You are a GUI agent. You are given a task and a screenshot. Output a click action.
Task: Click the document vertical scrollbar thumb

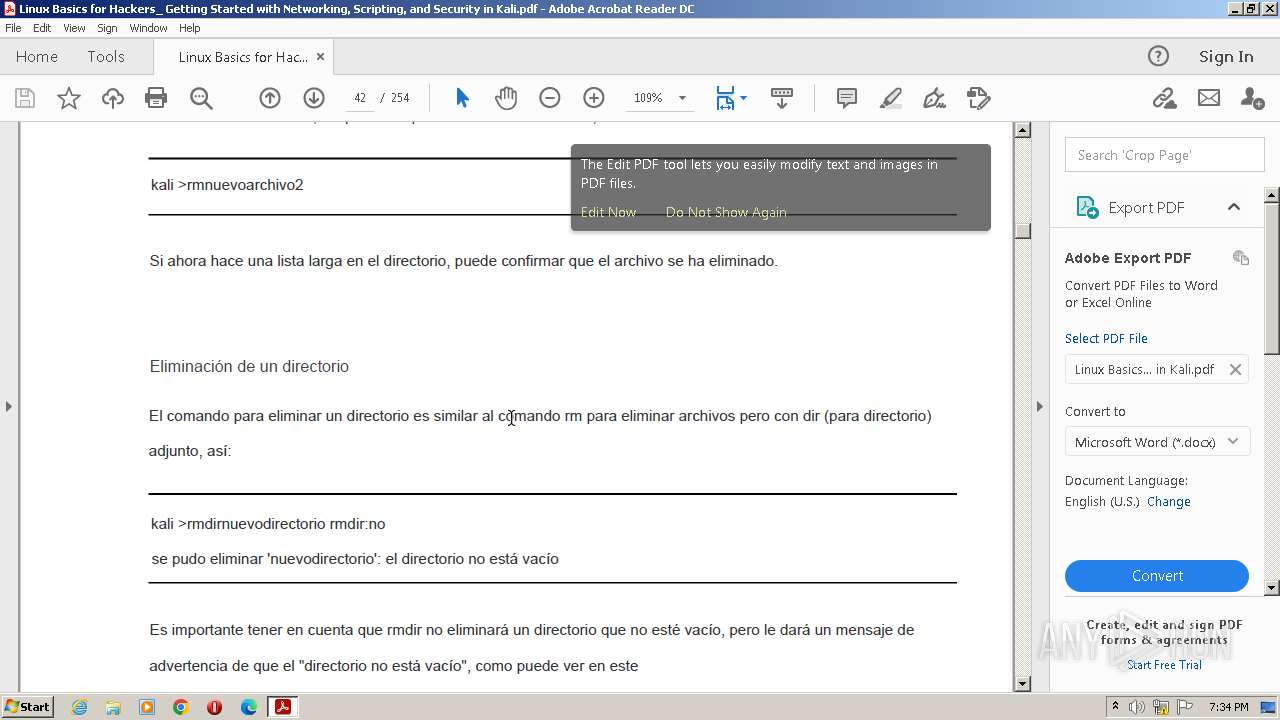pos(1022,231)
